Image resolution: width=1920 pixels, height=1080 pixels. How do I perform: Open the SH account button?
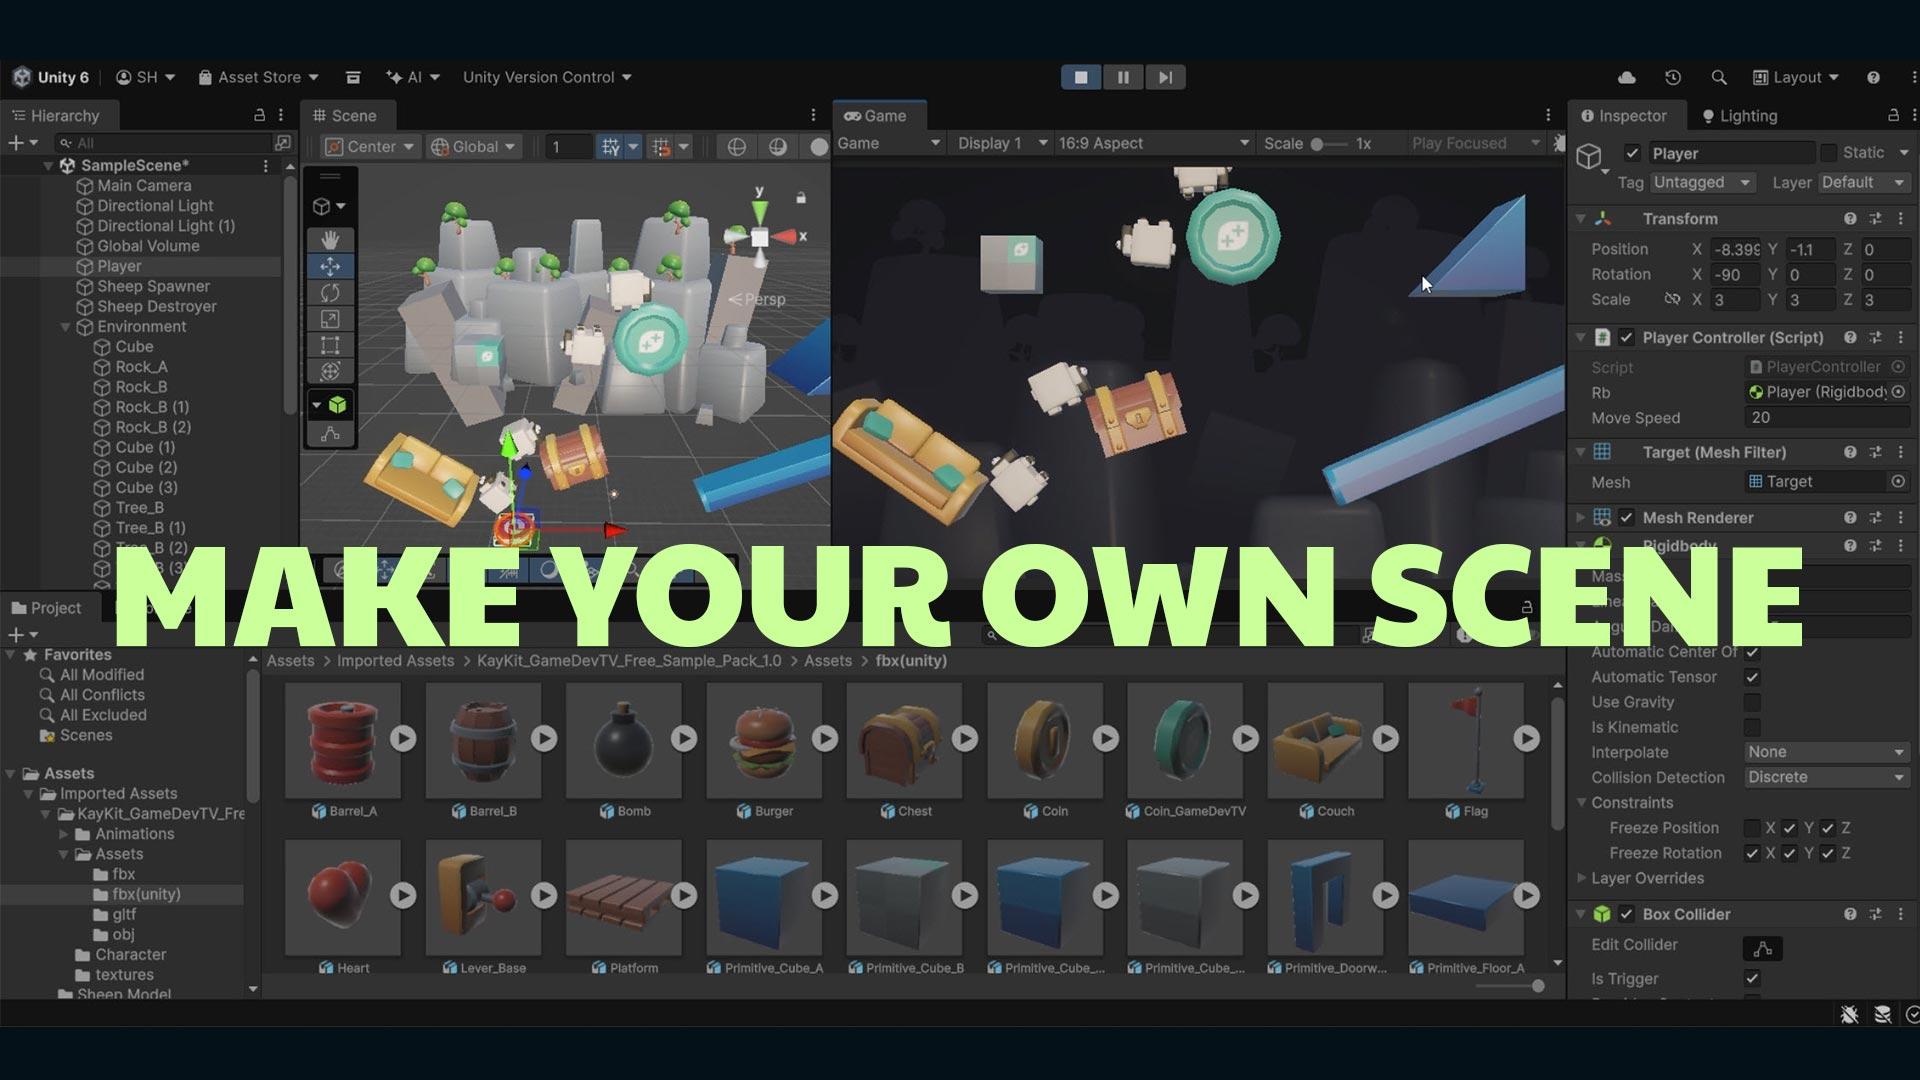[145, 77]
